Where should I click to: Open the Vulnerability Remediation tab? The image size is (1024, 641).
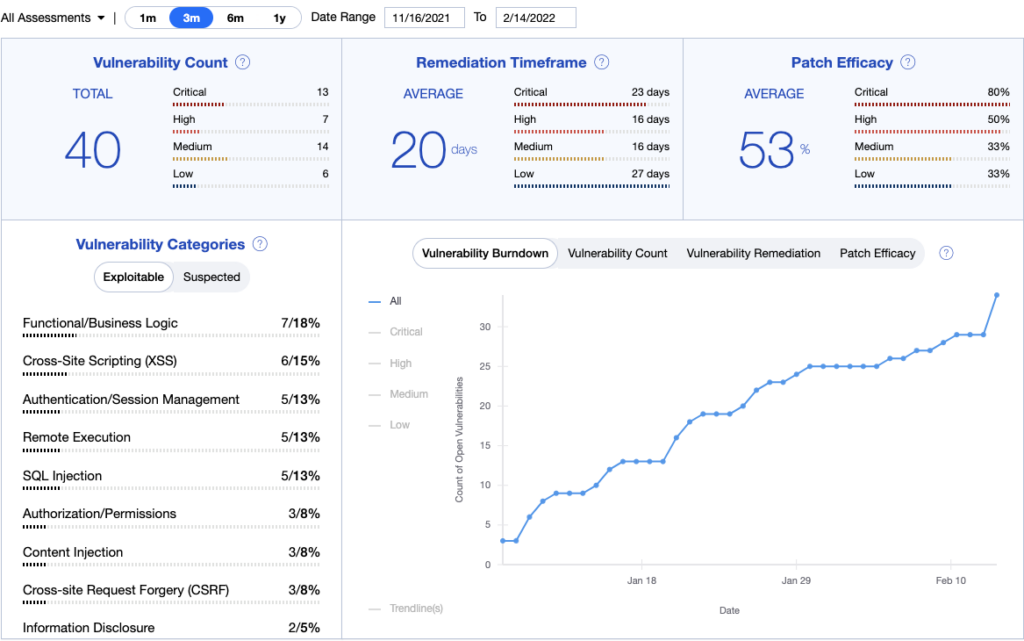tap(753, 253)
